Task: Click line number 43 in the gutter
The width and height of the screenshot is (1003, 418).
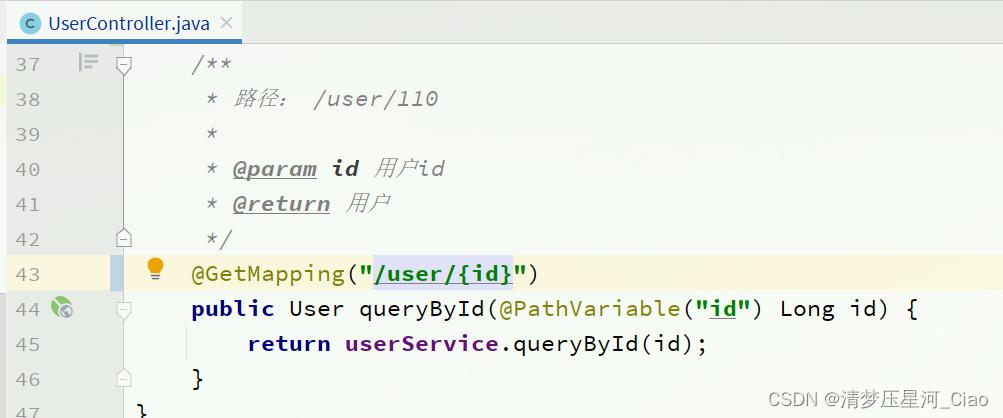Action: pyautogui.click(x=27, y=274)
